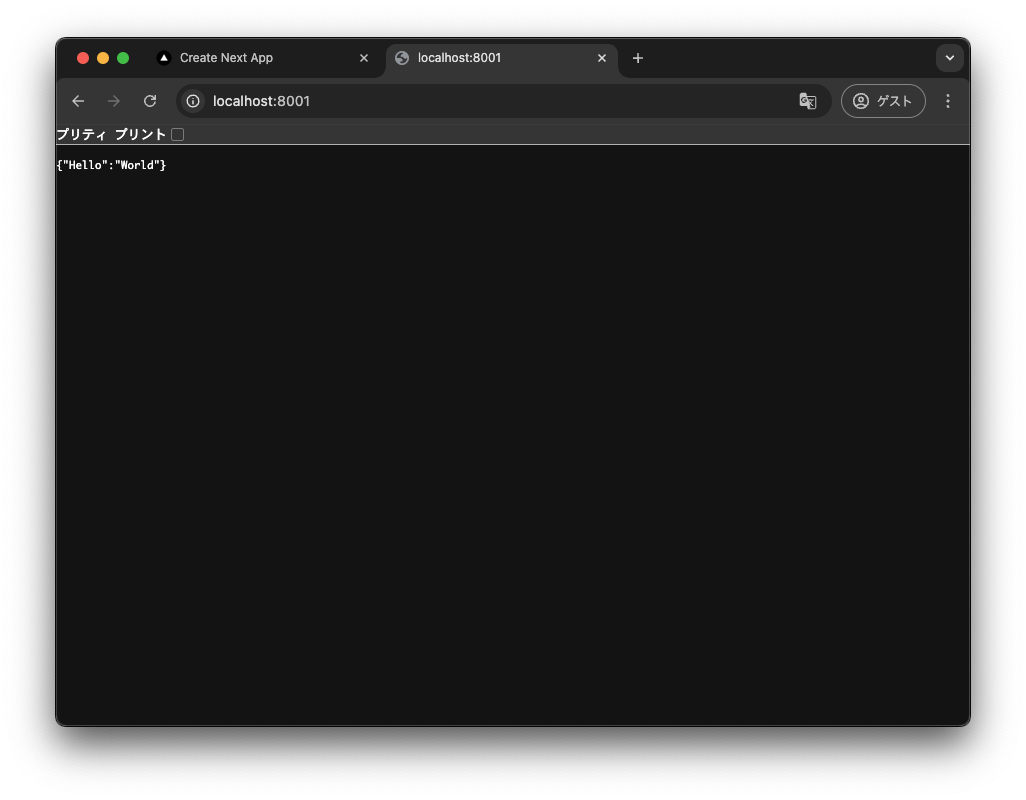Enable the プリティ プリント checkbox
This screenshot has width=1026, height=800.
coord(177,135)
